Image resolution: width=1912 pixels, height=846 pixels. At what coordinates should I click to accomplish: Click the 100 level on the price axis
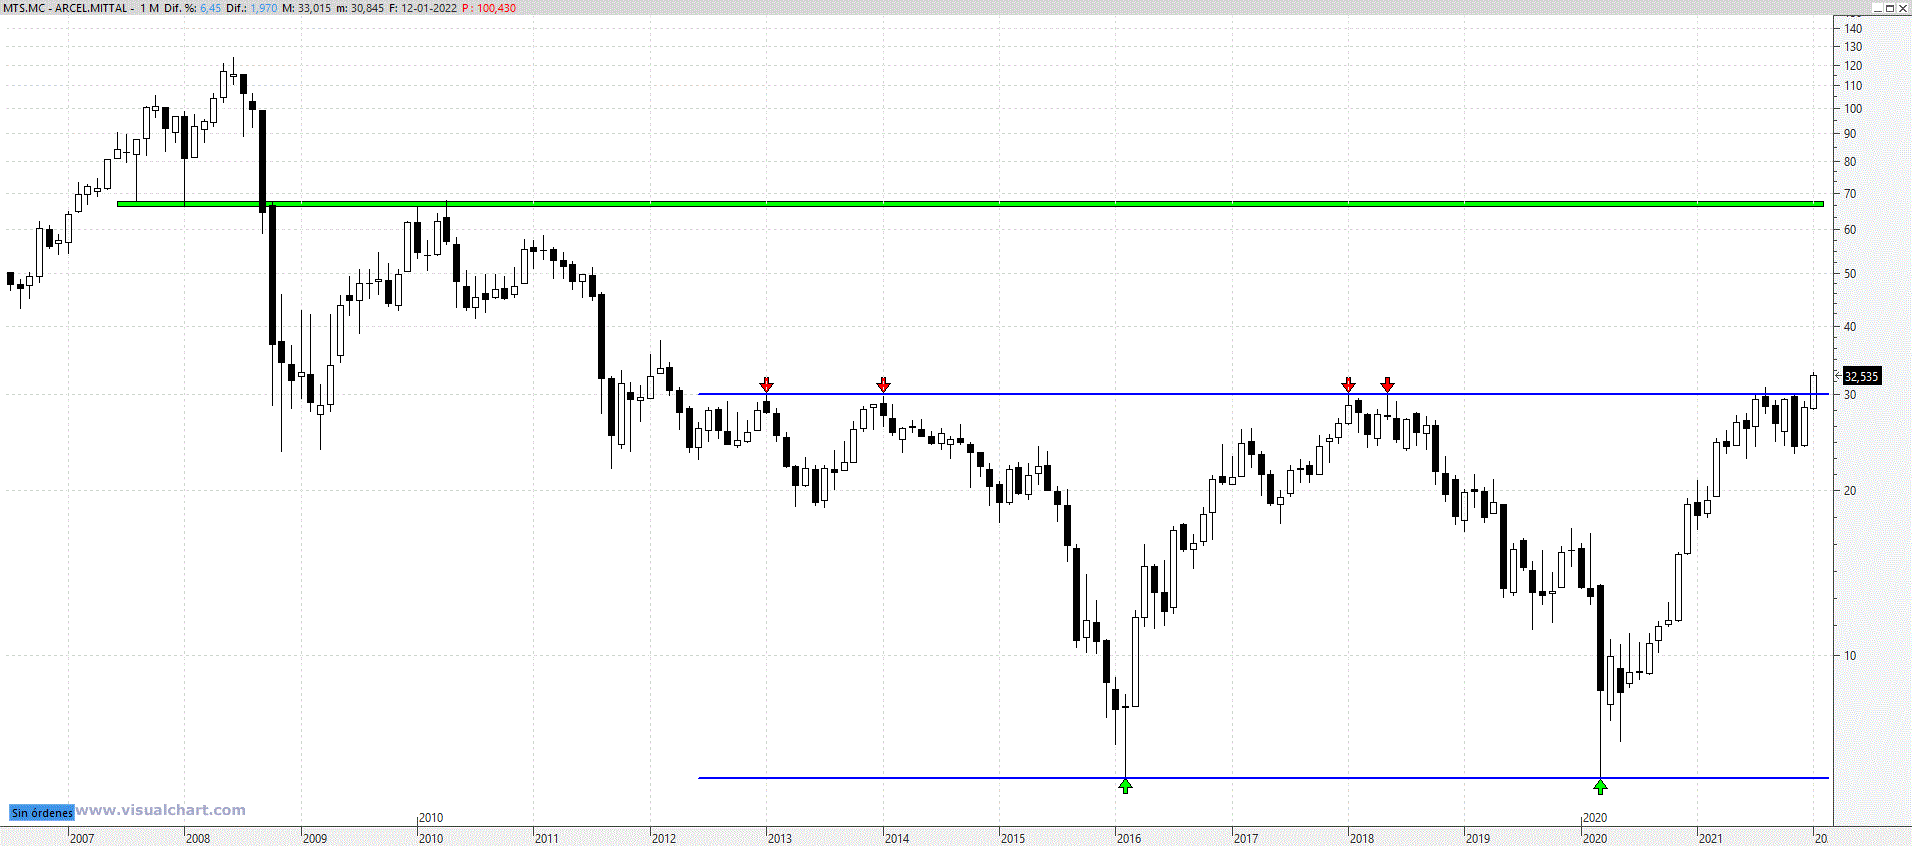click(1853, 108)
